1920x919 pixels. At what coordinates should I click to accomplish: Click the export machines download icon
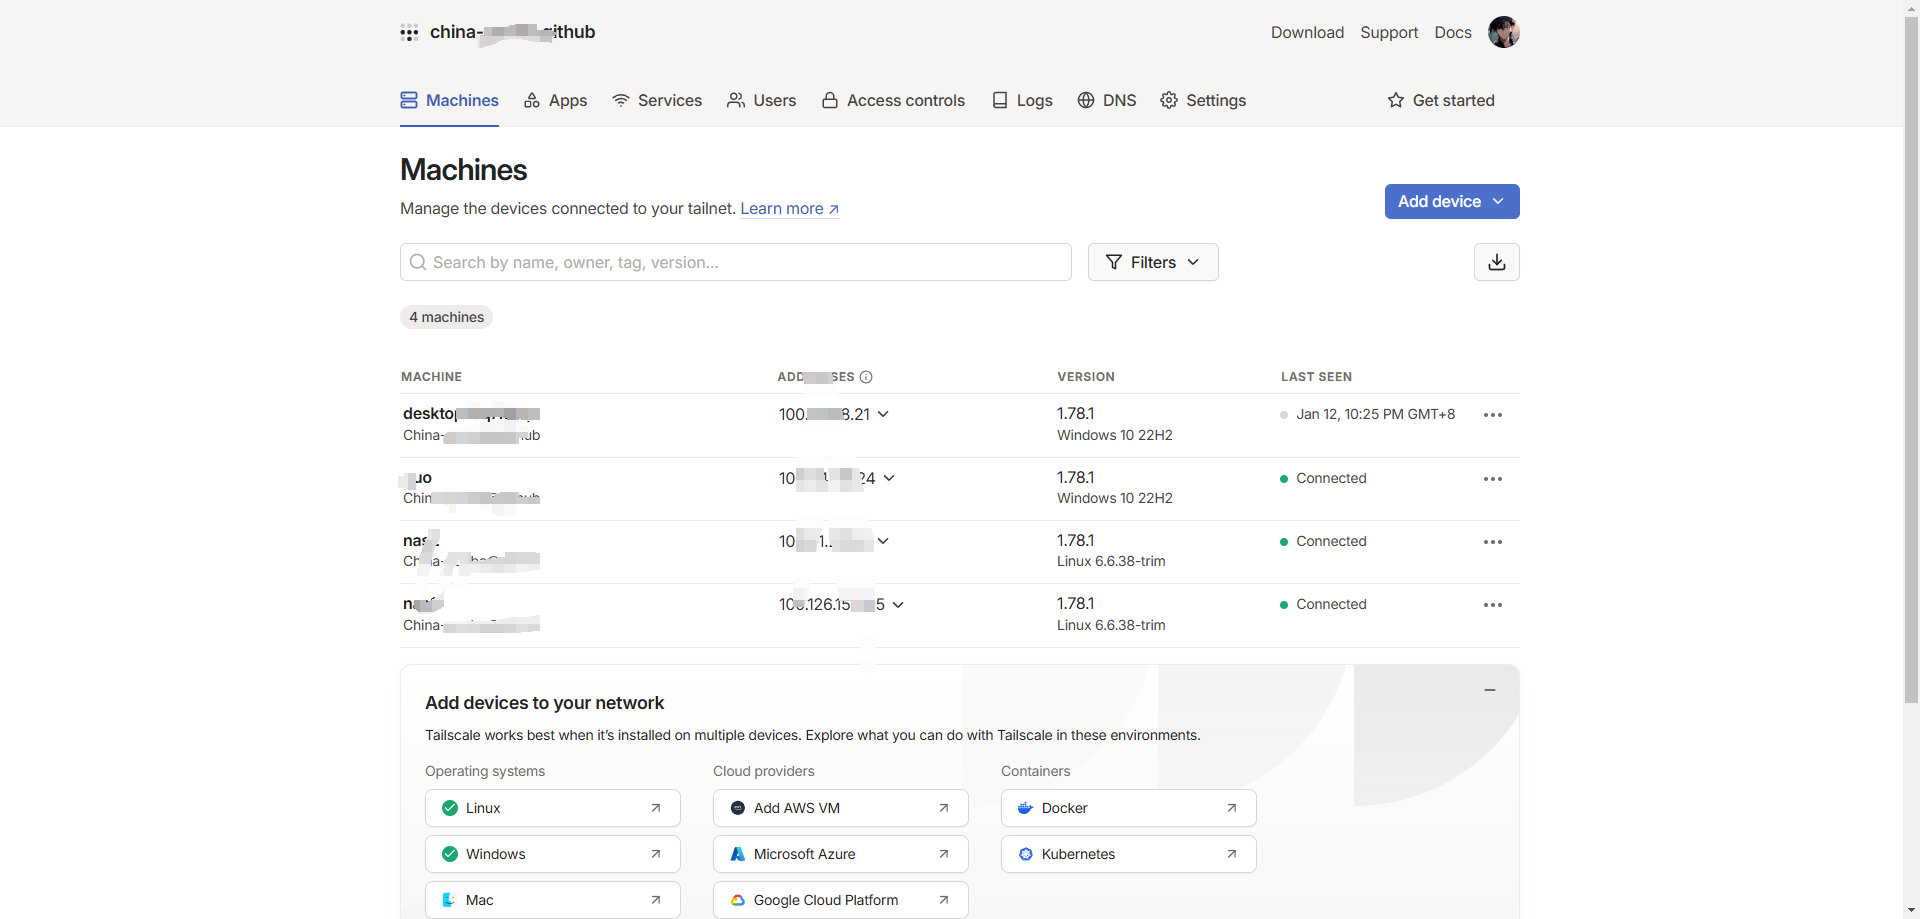click(1496, 262)
